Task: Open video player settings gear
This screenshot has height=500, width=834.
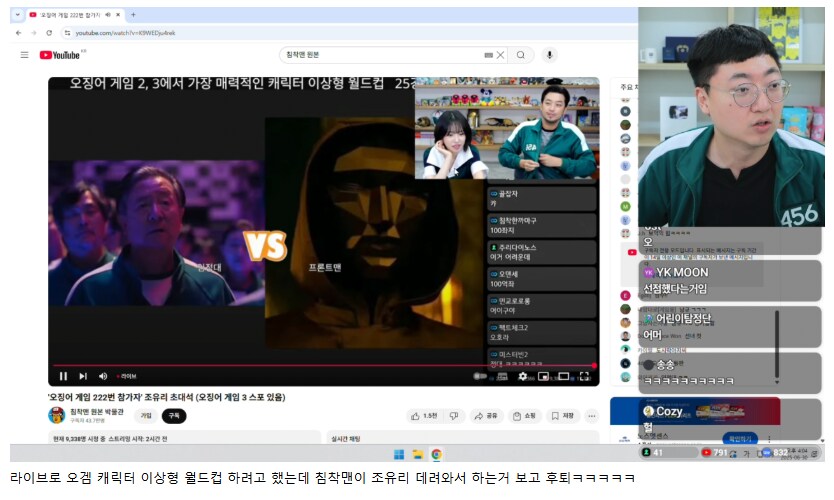Action: pos(523,376)
